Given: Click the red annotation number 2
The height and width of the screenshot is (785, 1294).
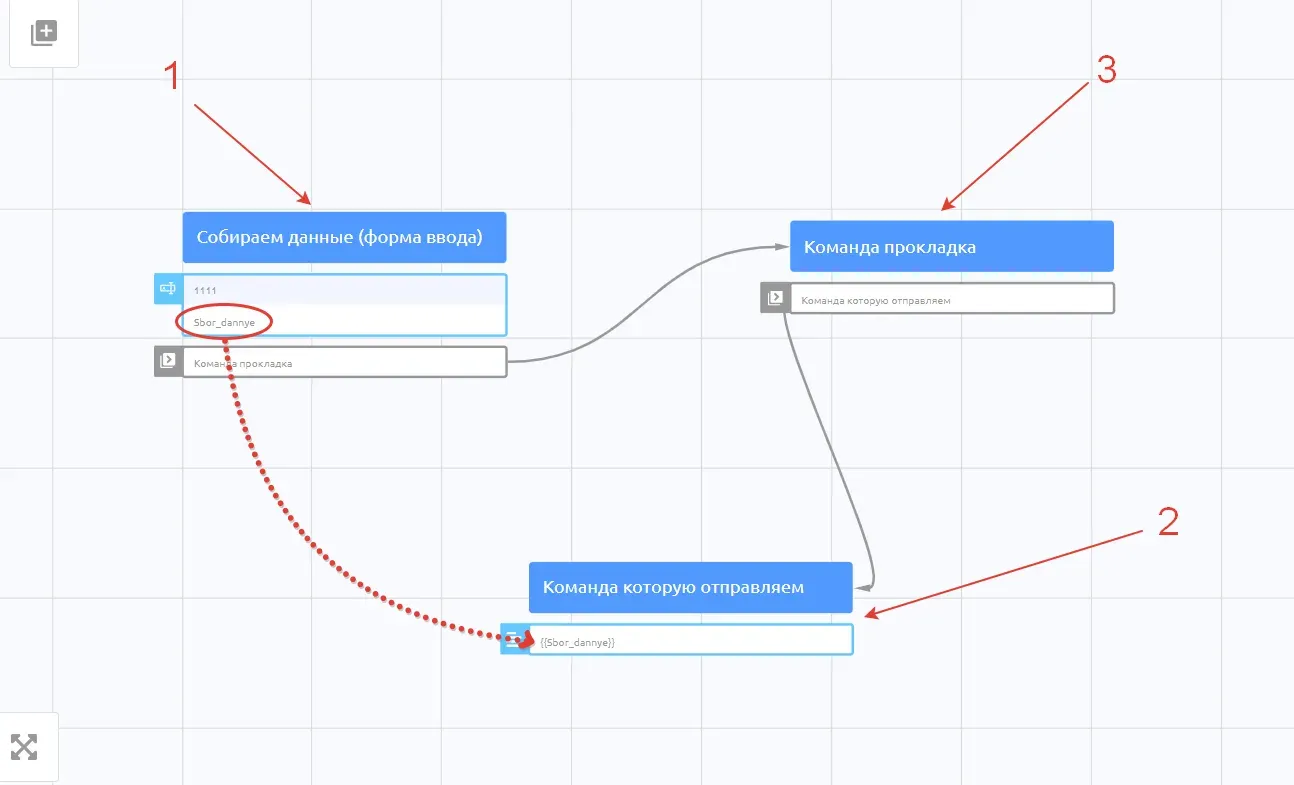Looking at the screenshot, I should [x=1168, y=522].
